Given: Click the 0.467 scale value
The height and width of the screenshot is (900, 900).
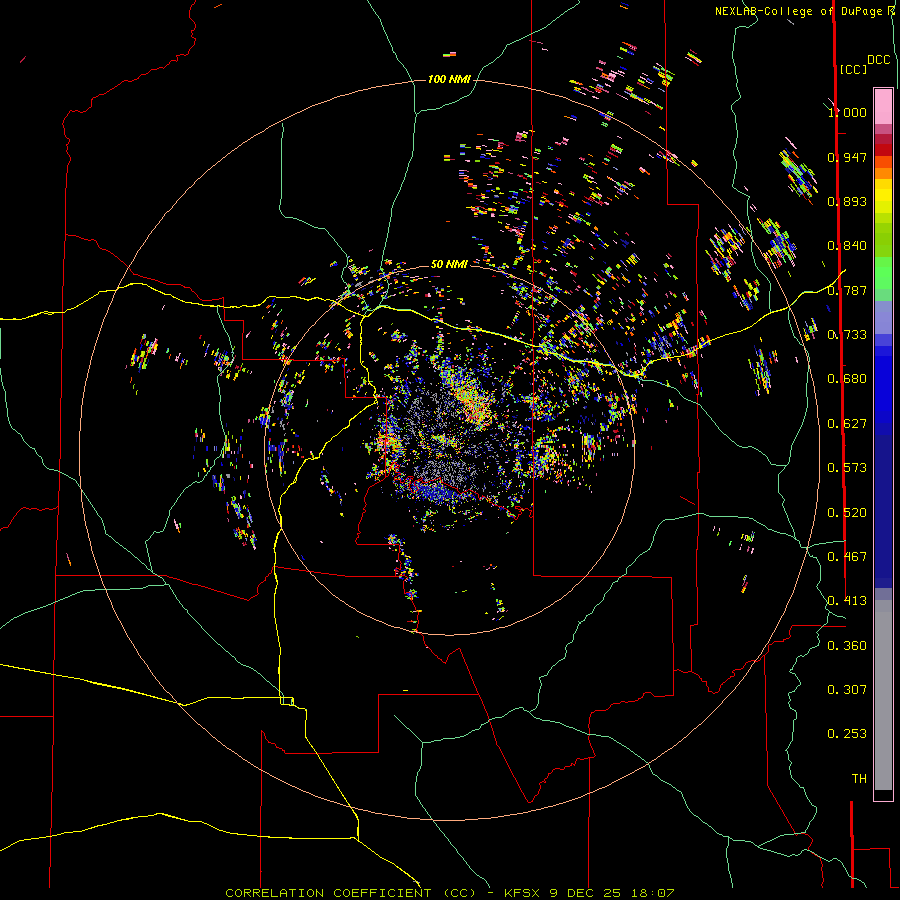Looking at the screenshot, I should 847,557.
